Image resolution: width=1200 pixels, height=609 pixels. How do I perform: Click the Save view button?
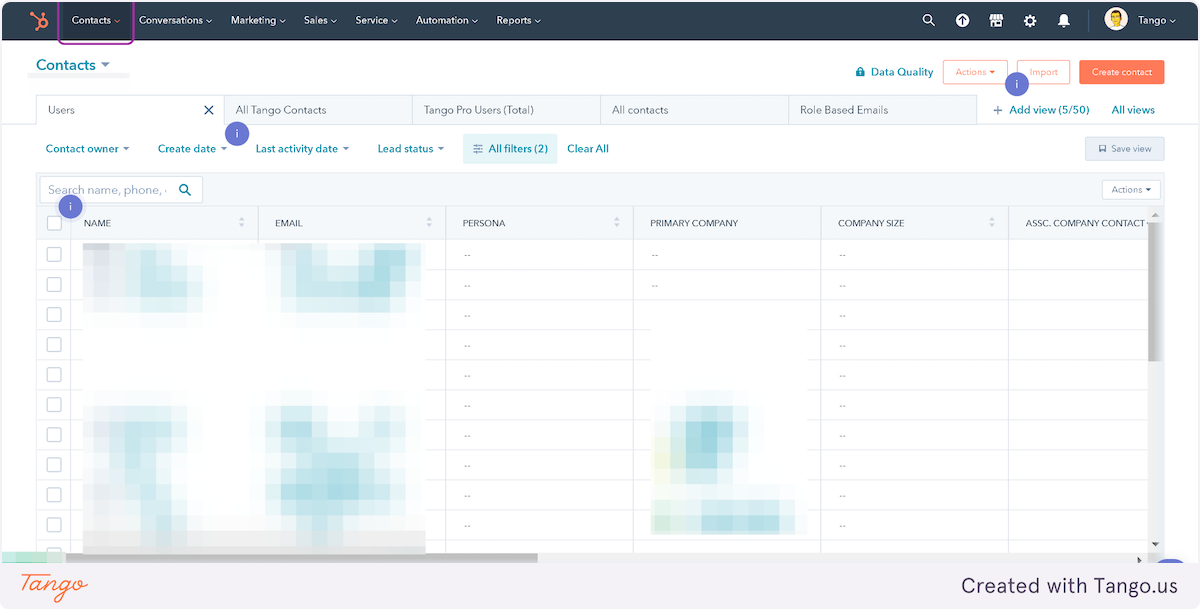coord(1125,149)
